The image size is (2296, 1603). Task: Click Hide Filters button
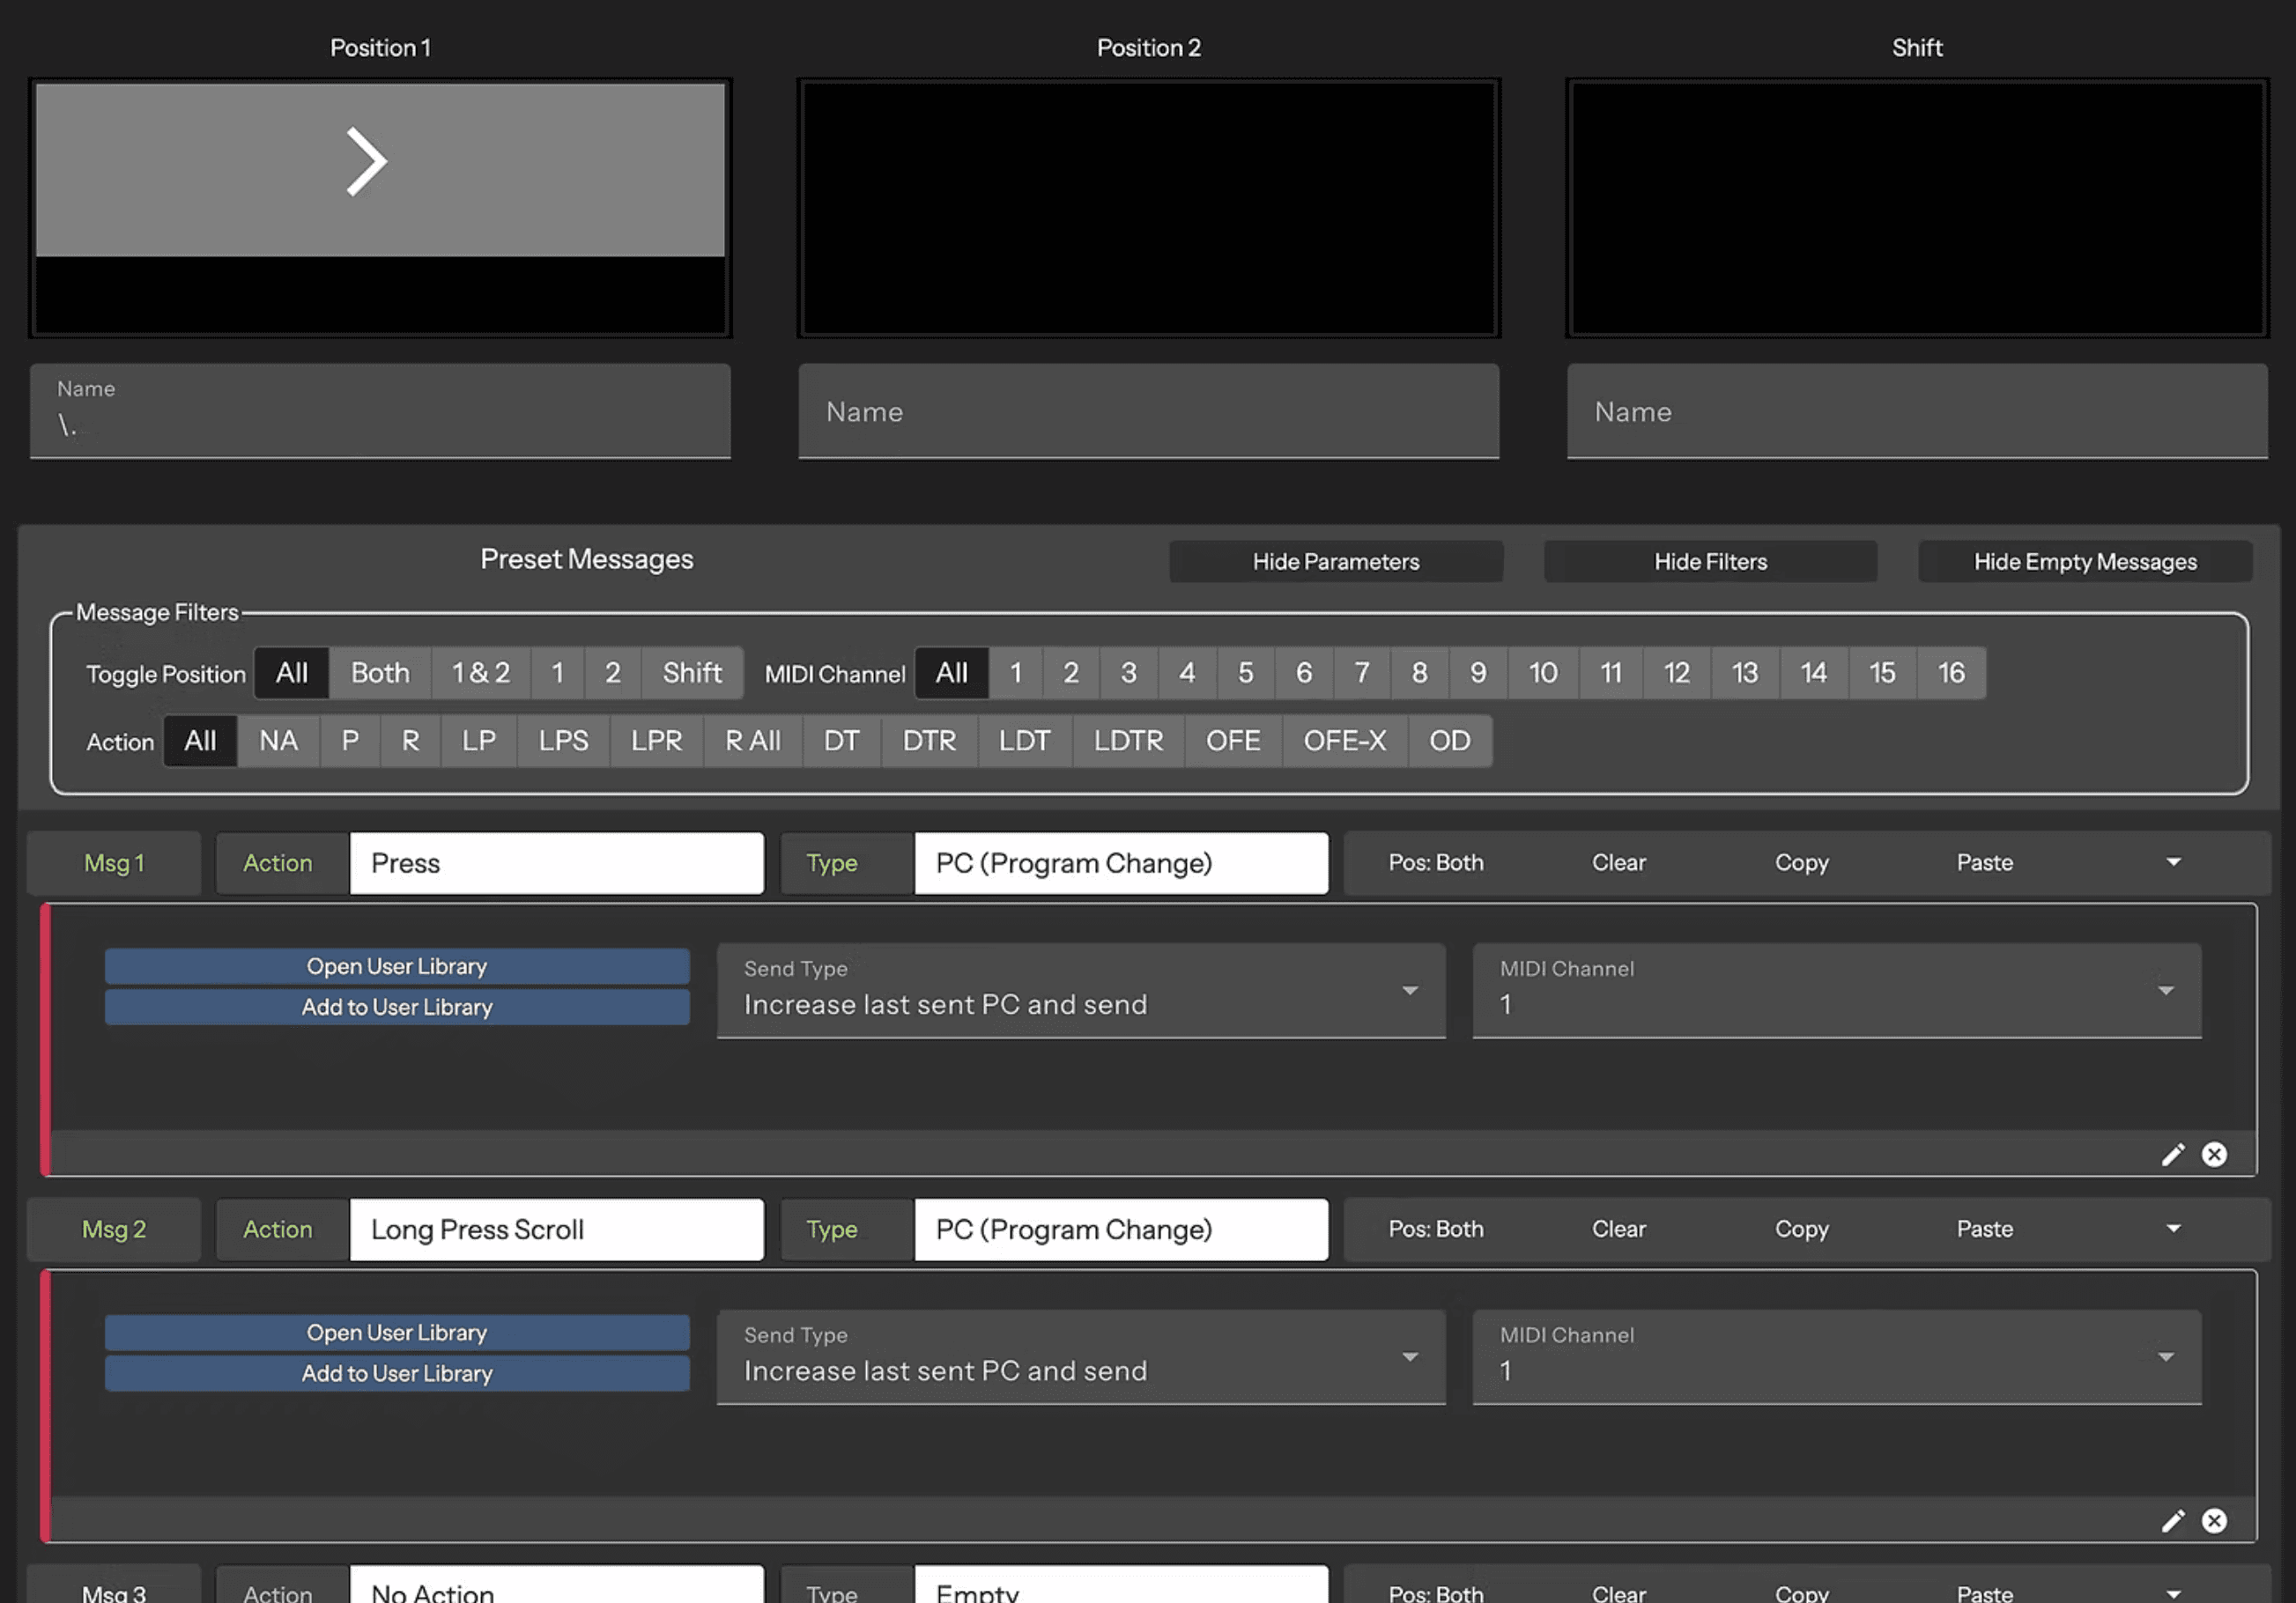1710,562
